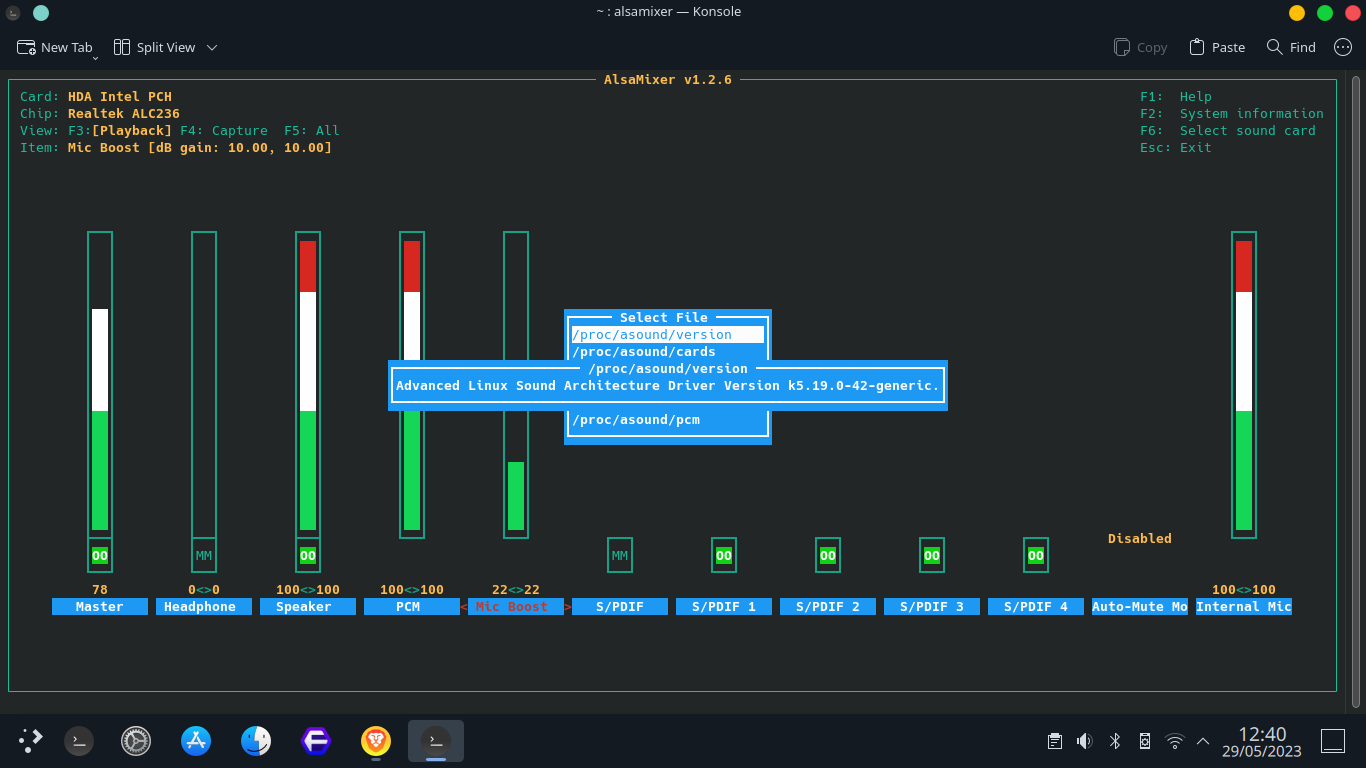Toggle the keep-above pin in title bar
The height and width of the screenshot is (768, 1366).
(40, 12)
